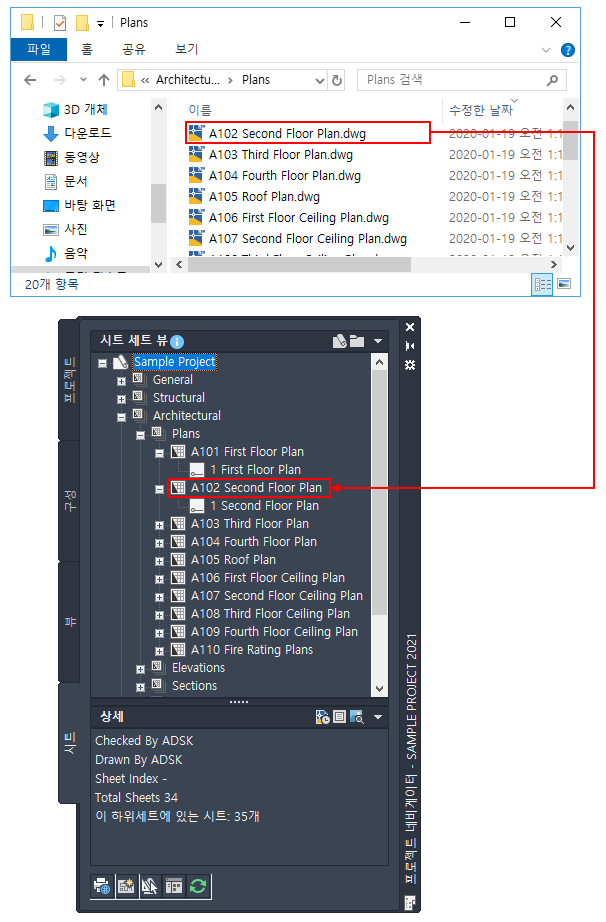Select A105 Roof Plan.dwg file

pos(265,196)
